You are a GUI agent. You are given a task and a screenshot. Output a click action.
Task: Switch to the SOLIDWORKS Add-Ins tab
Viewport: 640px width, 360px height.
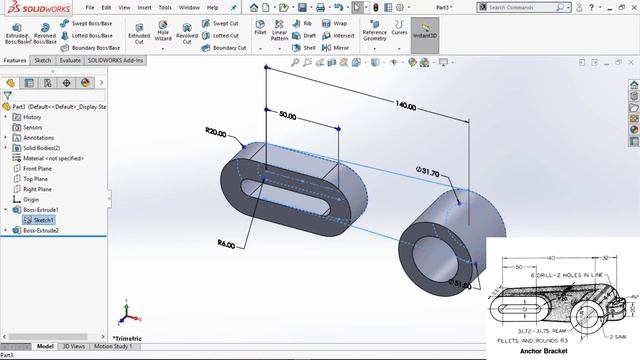tap(116, 60)
